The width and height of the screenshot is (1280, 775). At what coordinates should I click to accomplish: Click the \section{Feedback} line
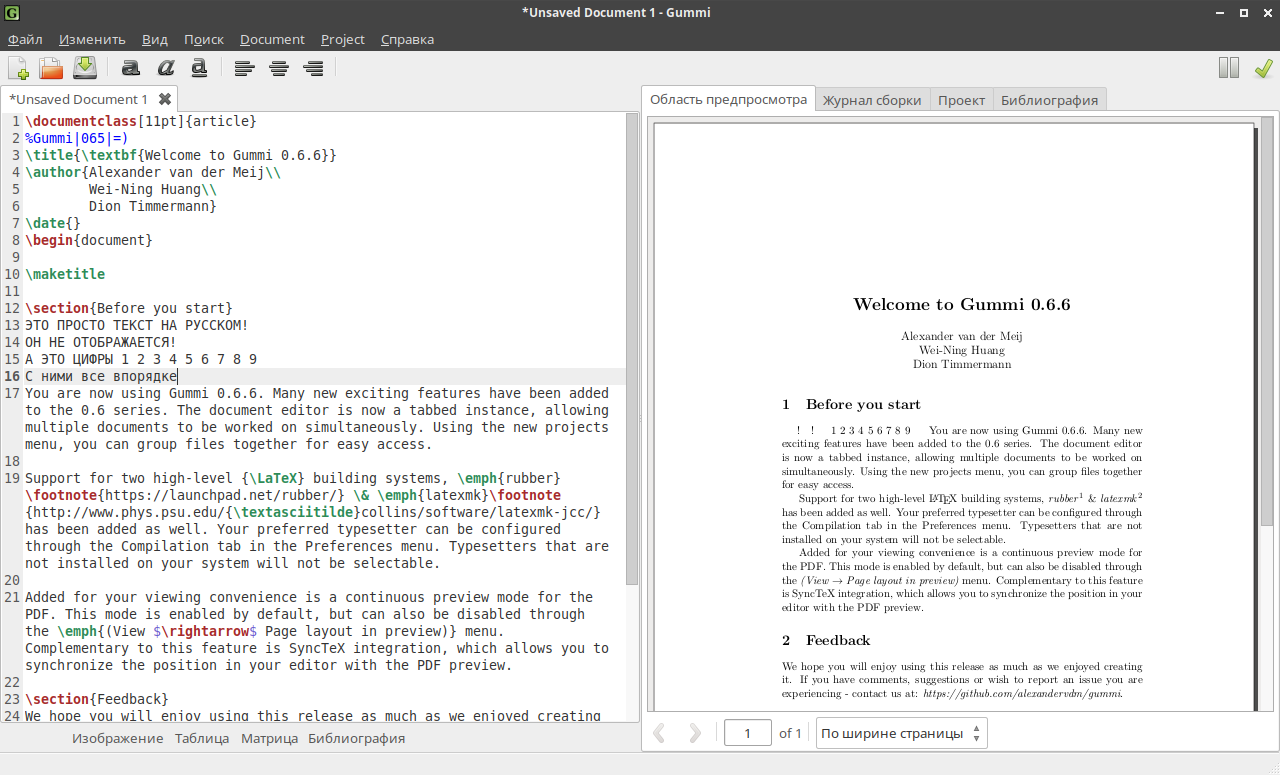[x=97, y=699]
